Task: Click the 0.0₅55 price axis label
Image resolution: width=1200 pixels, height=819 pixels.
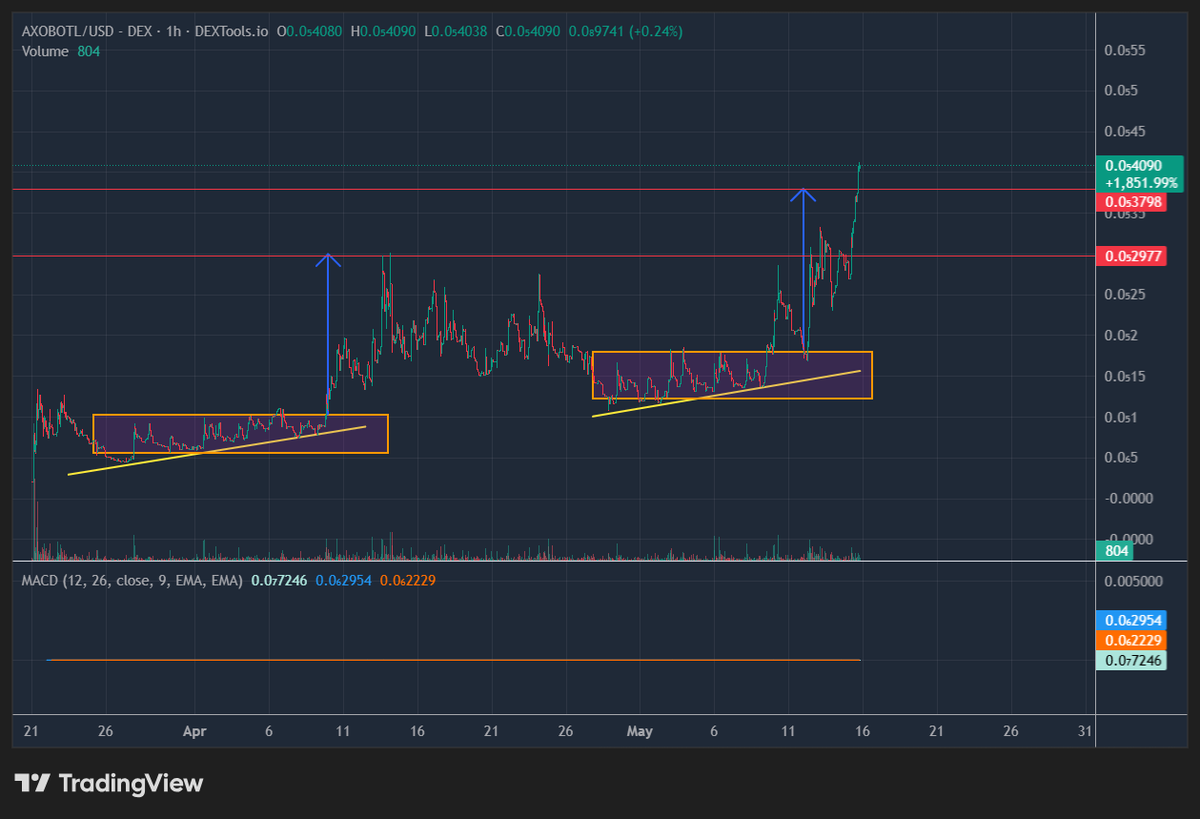Action: (x=1124, y=50)
